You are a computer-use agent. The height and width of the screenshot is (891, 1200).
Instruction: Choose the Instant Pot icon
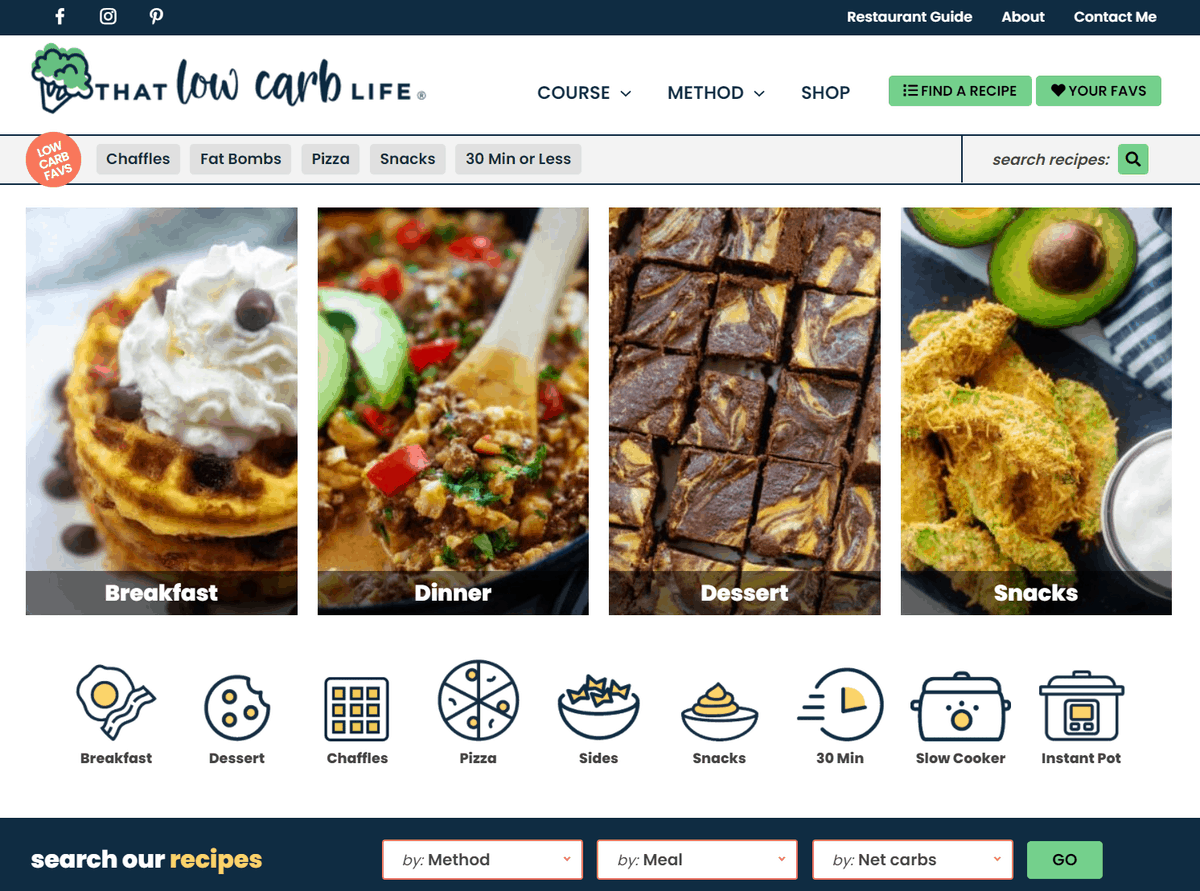click(x=1081, y=705)
